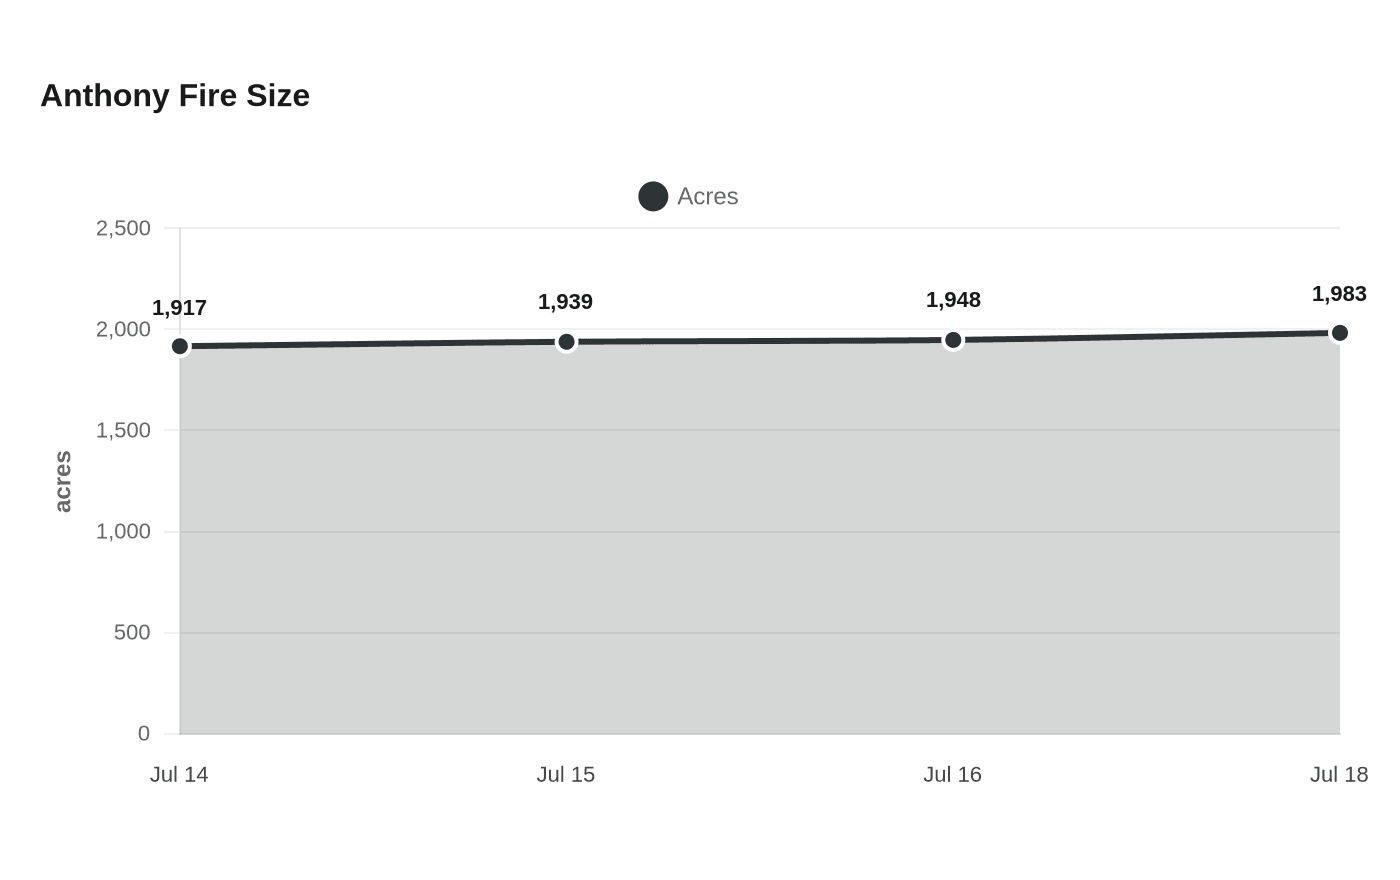Screen dimensions: 1400x880
Task: Toggle the Acres legend circle
Action: (x=653, y=196)
